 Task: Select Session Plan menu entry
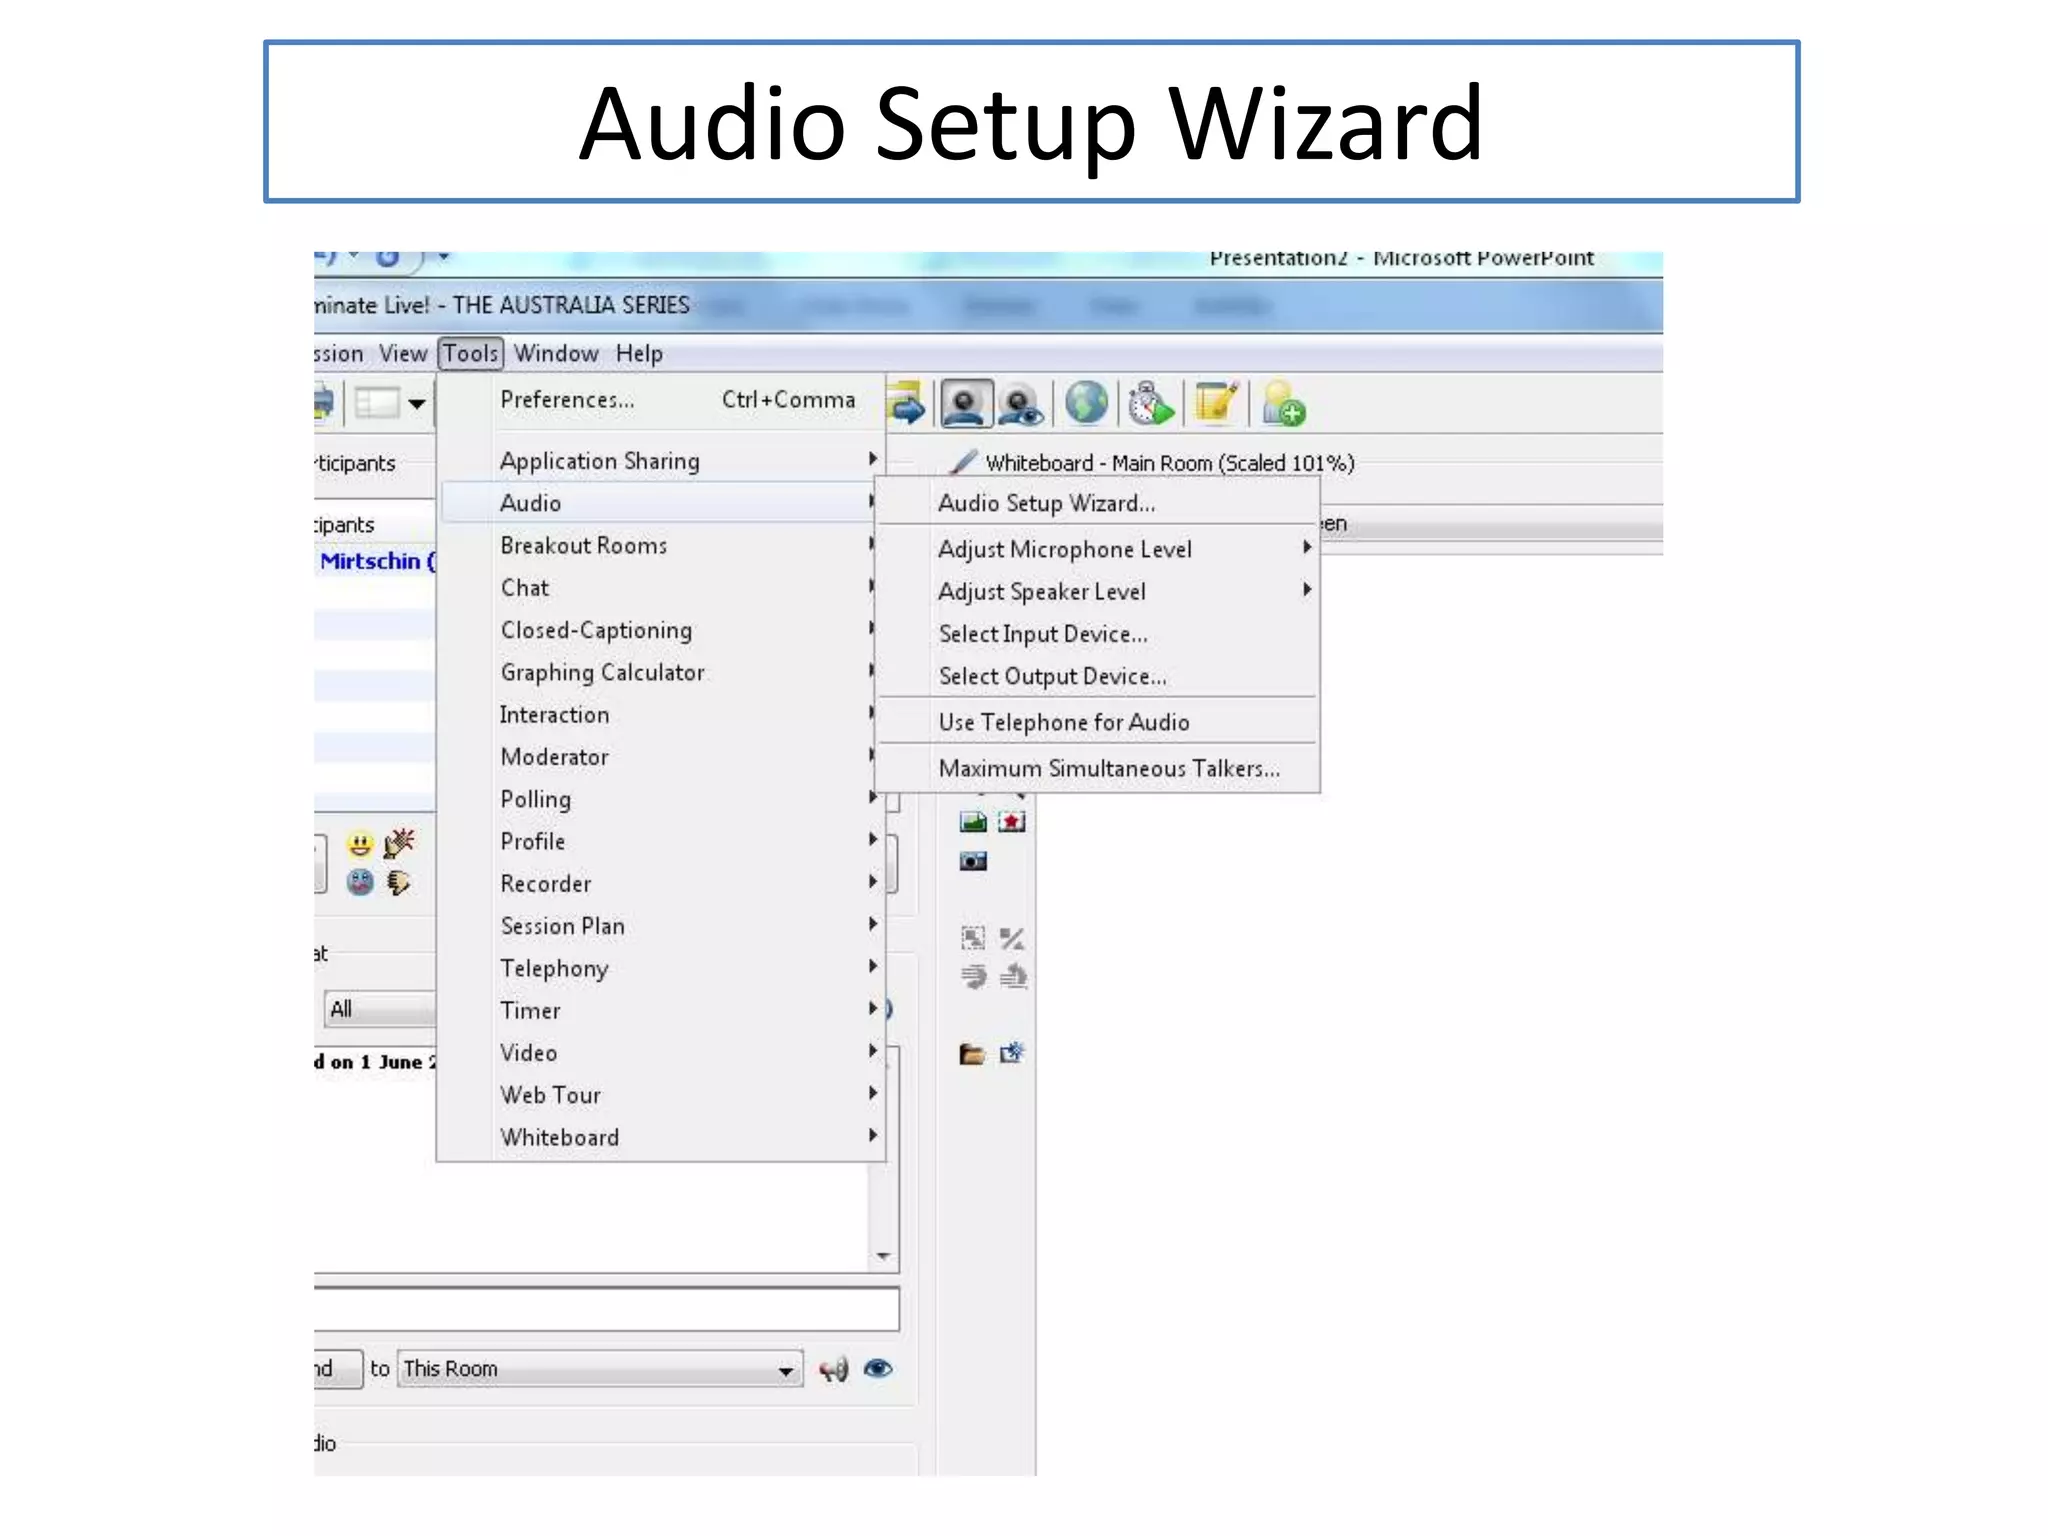[x=662, y=926]
